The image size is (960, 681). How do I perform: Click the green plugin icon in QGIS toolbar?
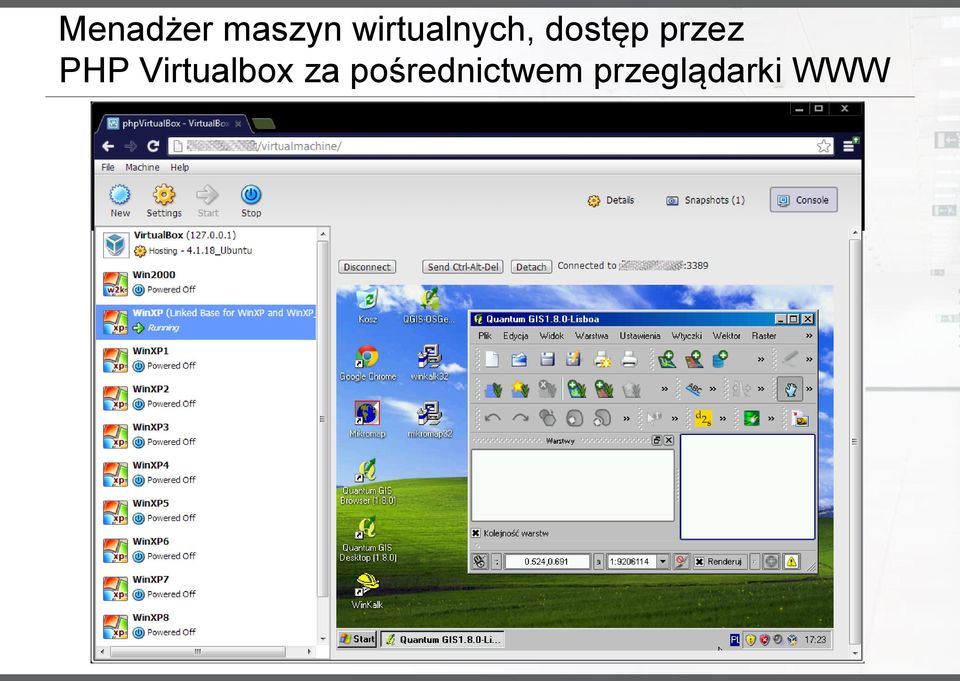tap(751, 418)
